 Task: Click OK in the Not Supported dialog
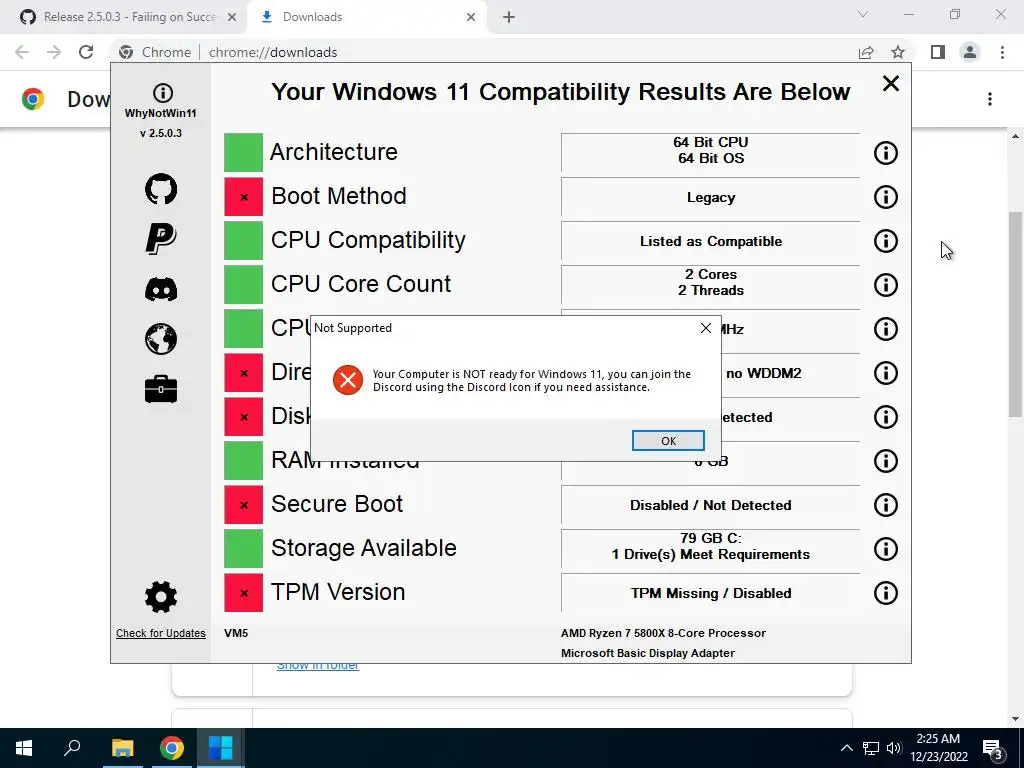pos(667,441)
